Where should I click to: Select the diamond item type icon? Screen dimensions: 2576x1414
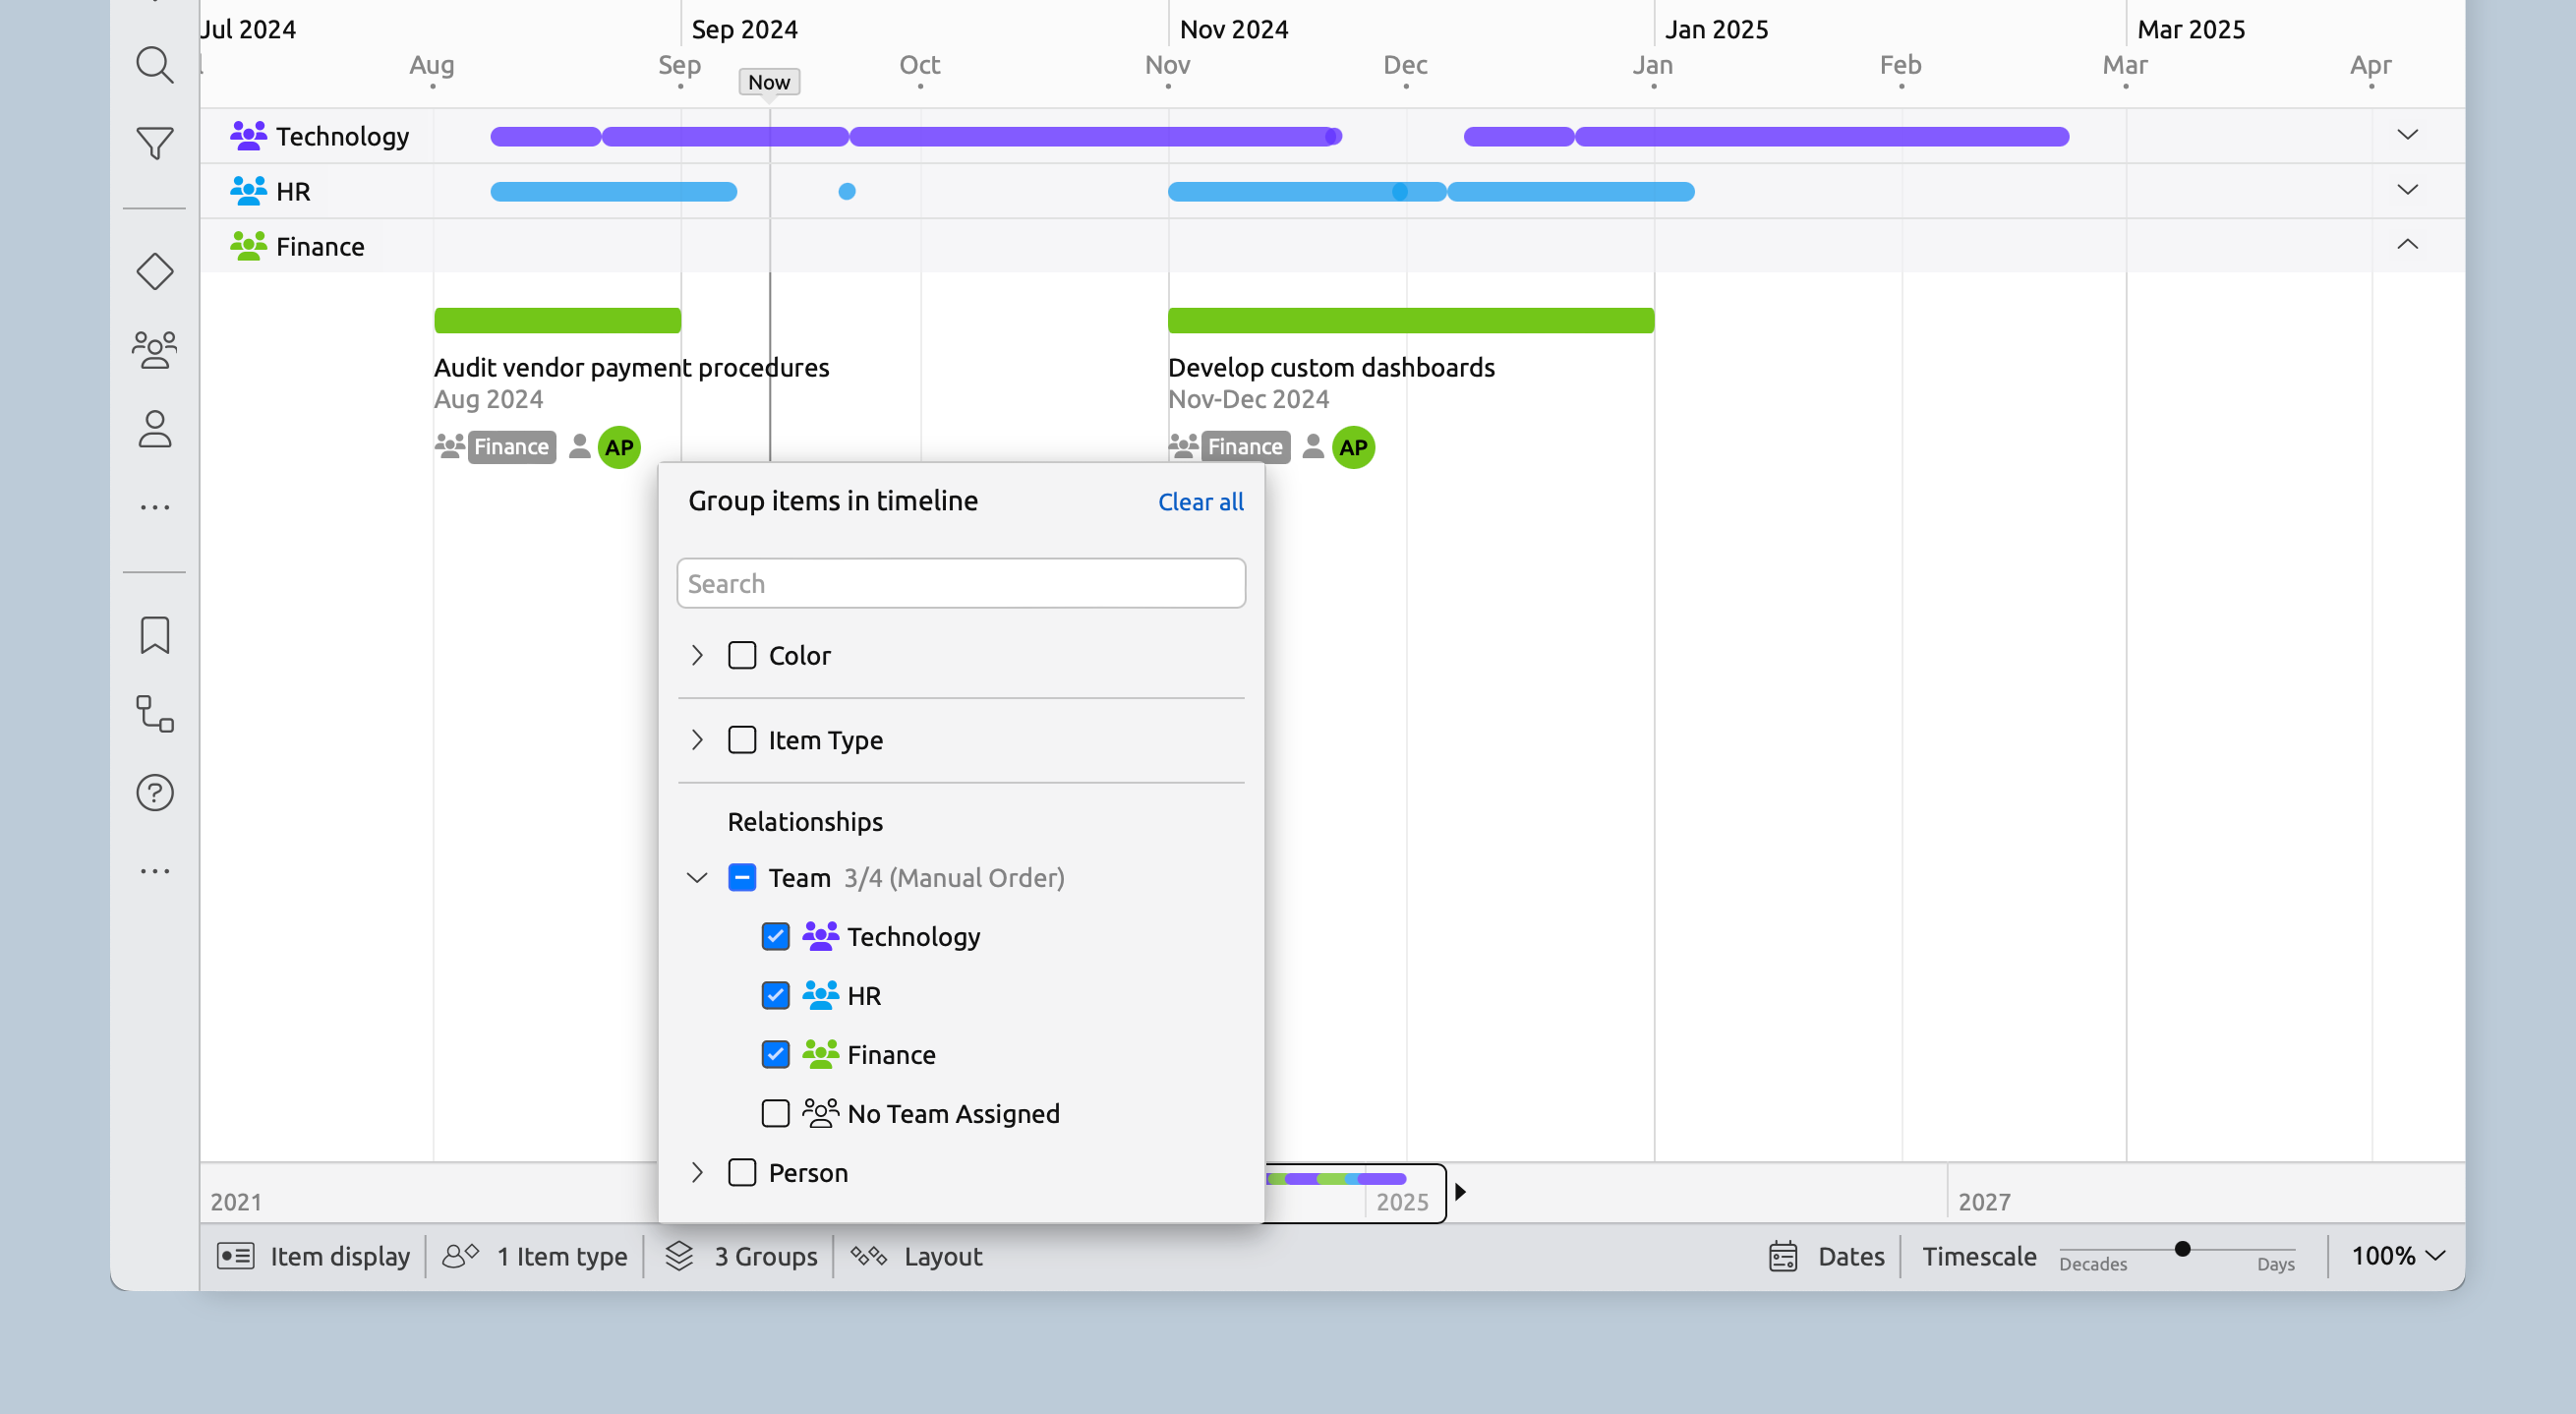[155, 271]
